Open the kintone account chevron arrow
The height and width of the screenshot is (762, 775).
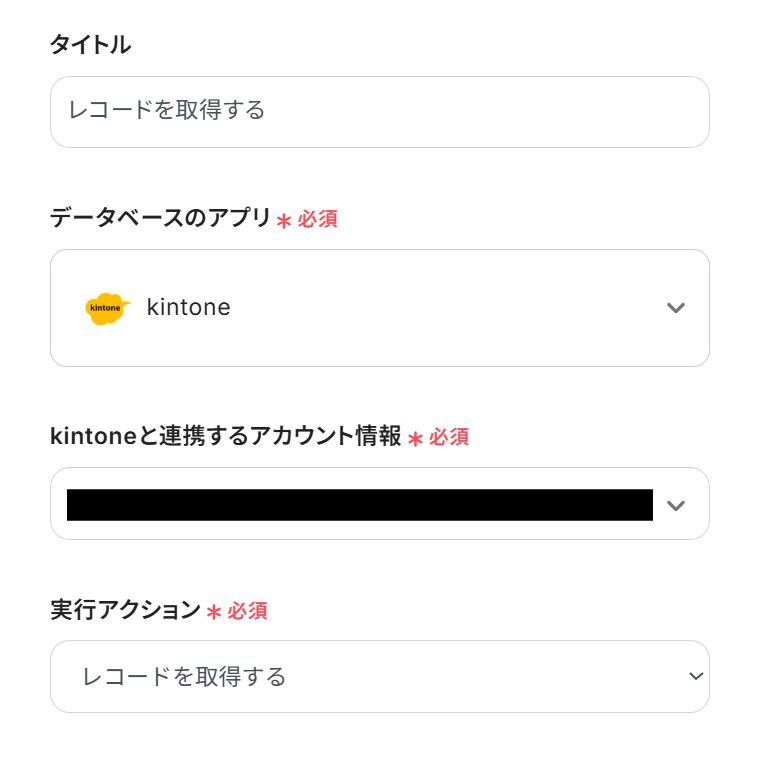676,505
